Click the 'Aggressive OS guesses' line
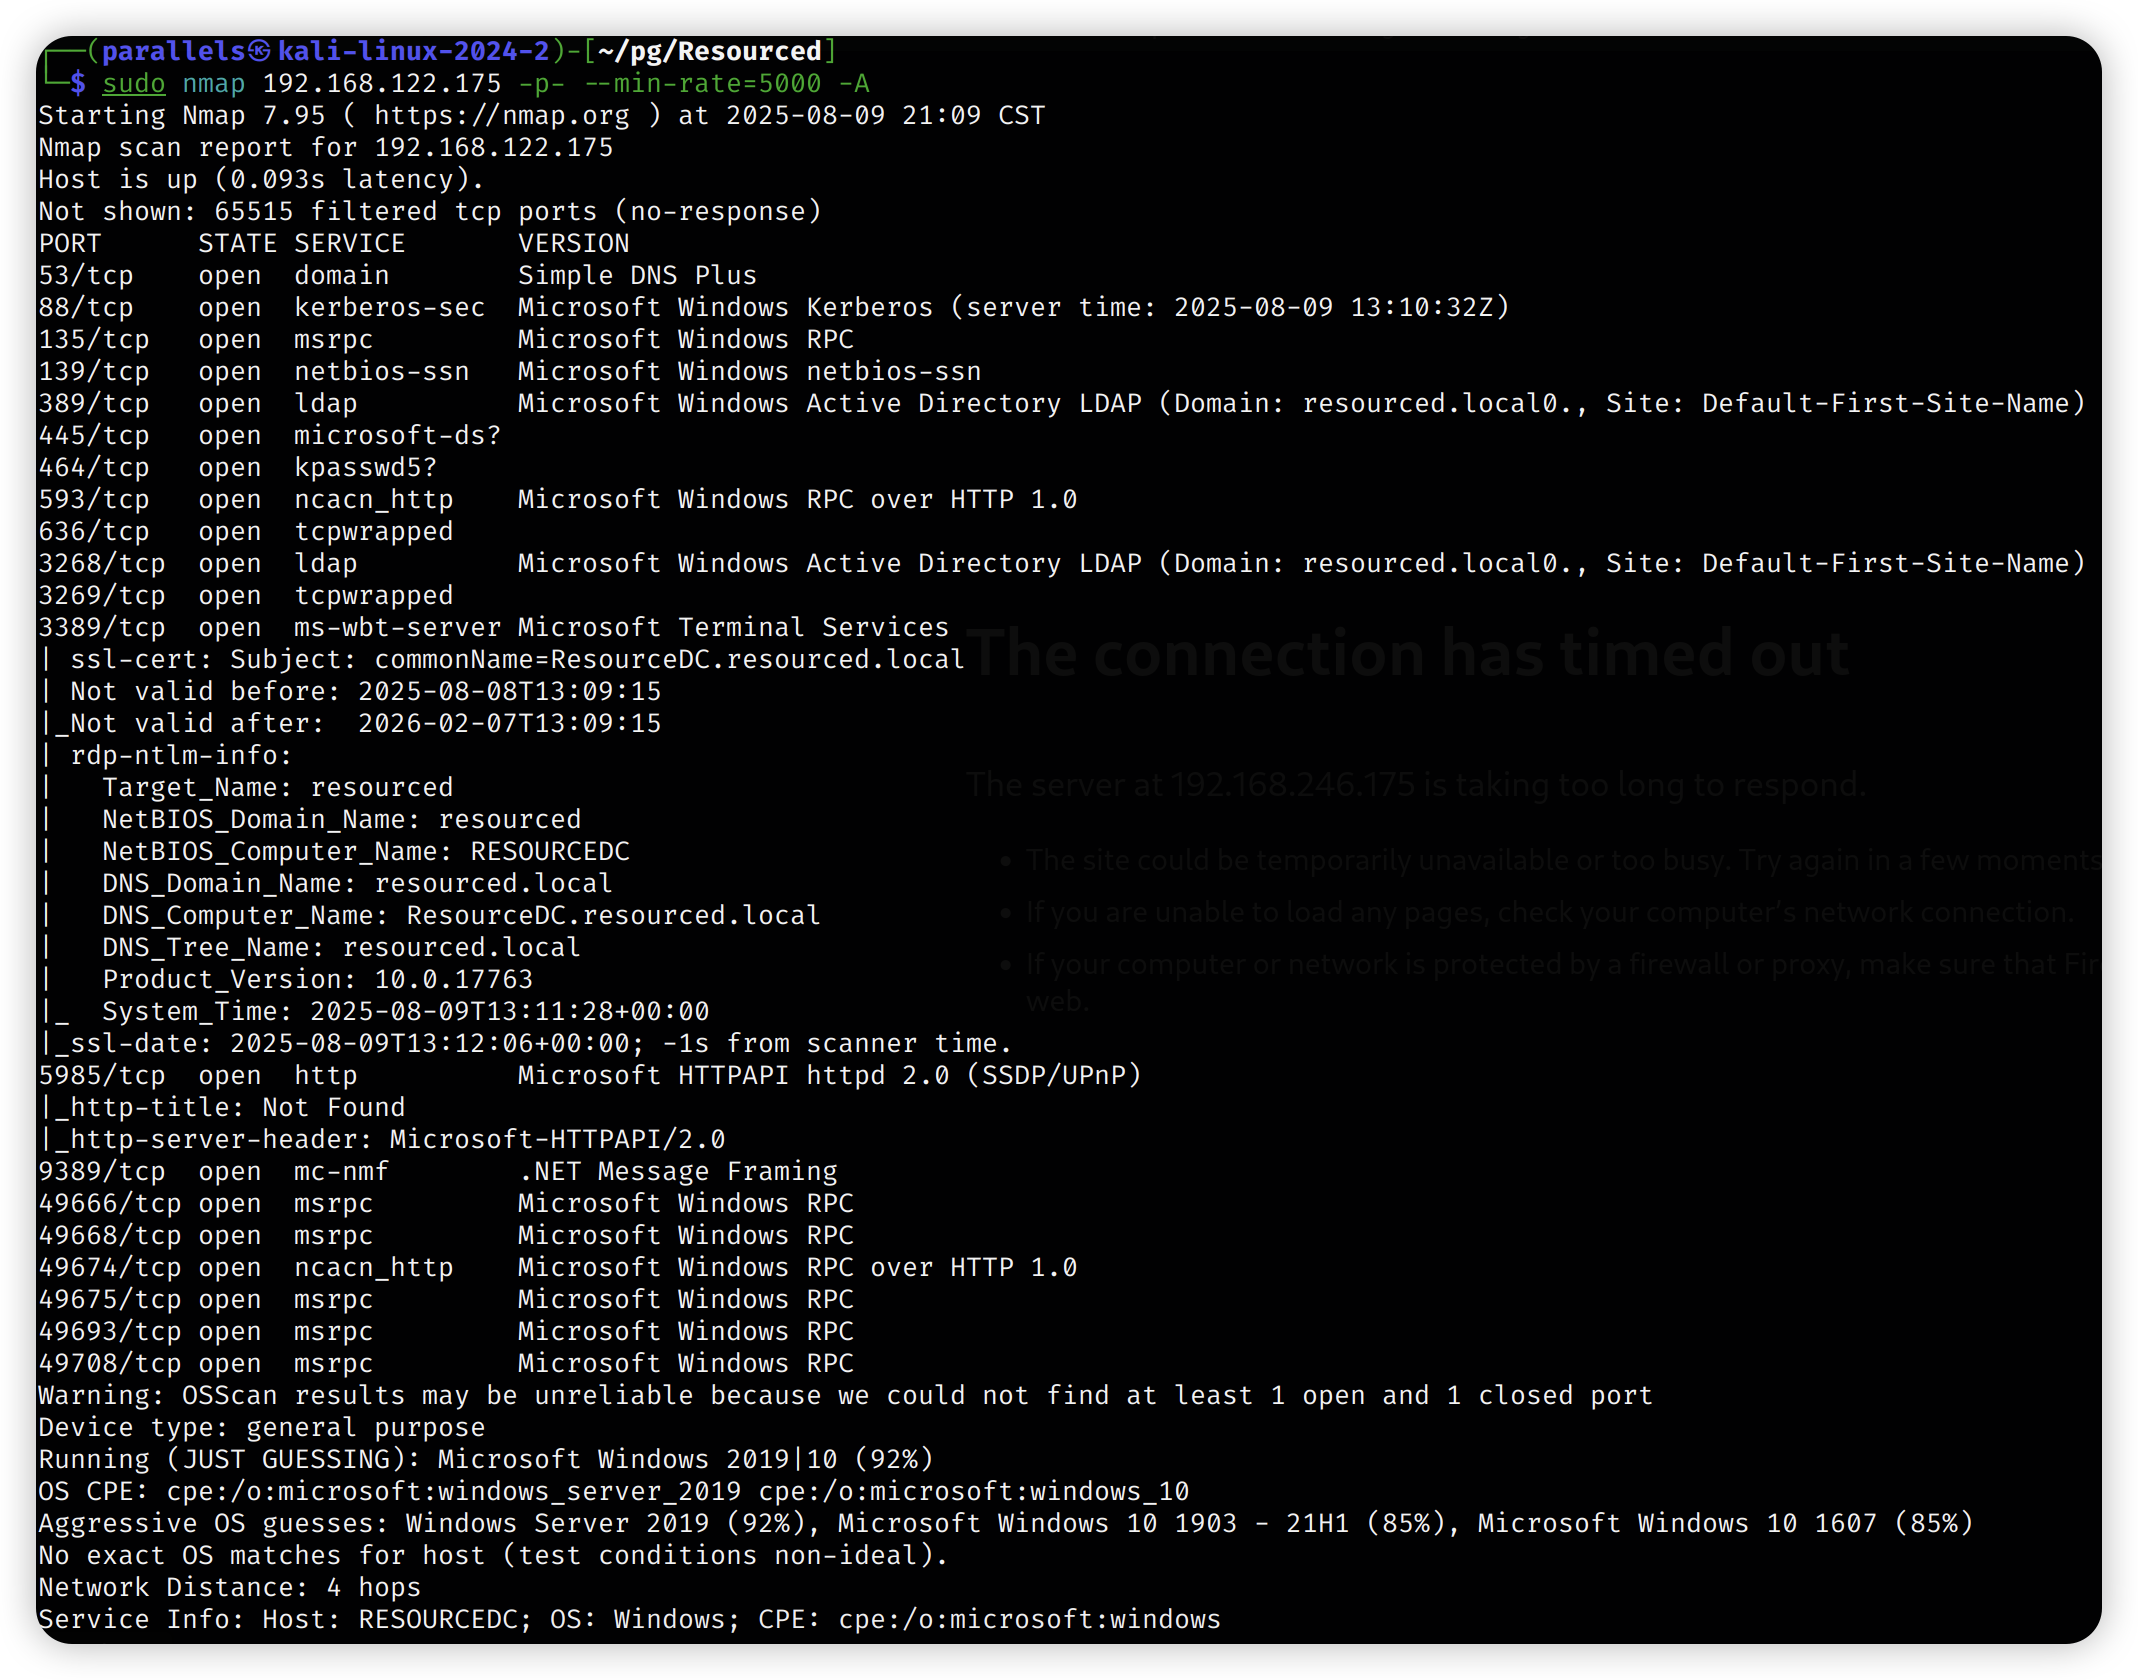 coord(1006,1524)
